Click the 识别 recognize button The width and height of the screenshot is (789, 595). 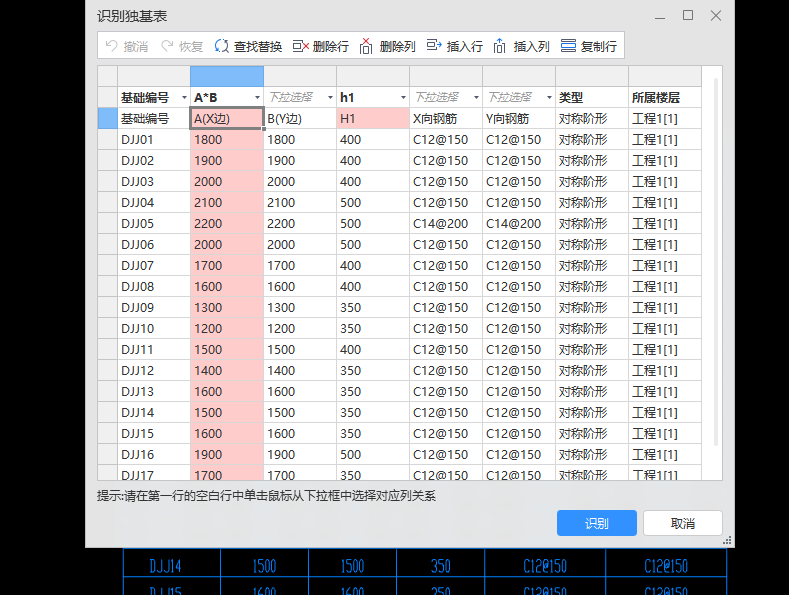tap(597, 523)
